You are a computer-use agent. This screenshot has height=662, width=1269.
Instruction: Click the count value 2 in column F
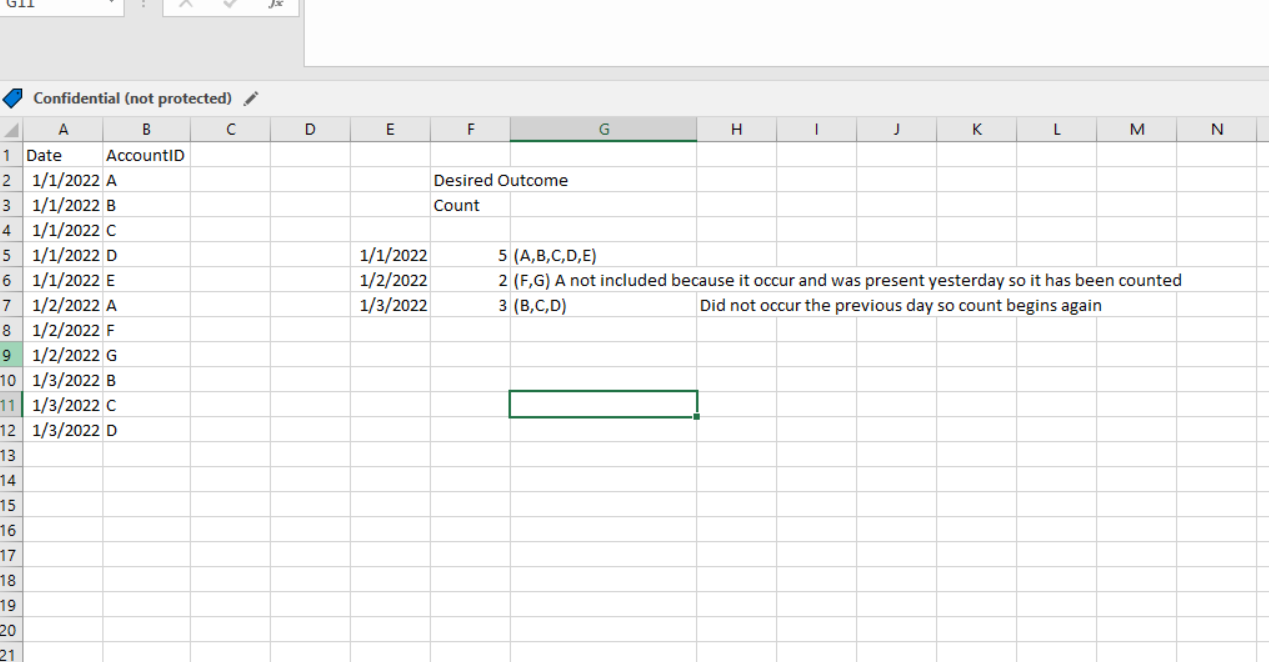tap(470, 280)
